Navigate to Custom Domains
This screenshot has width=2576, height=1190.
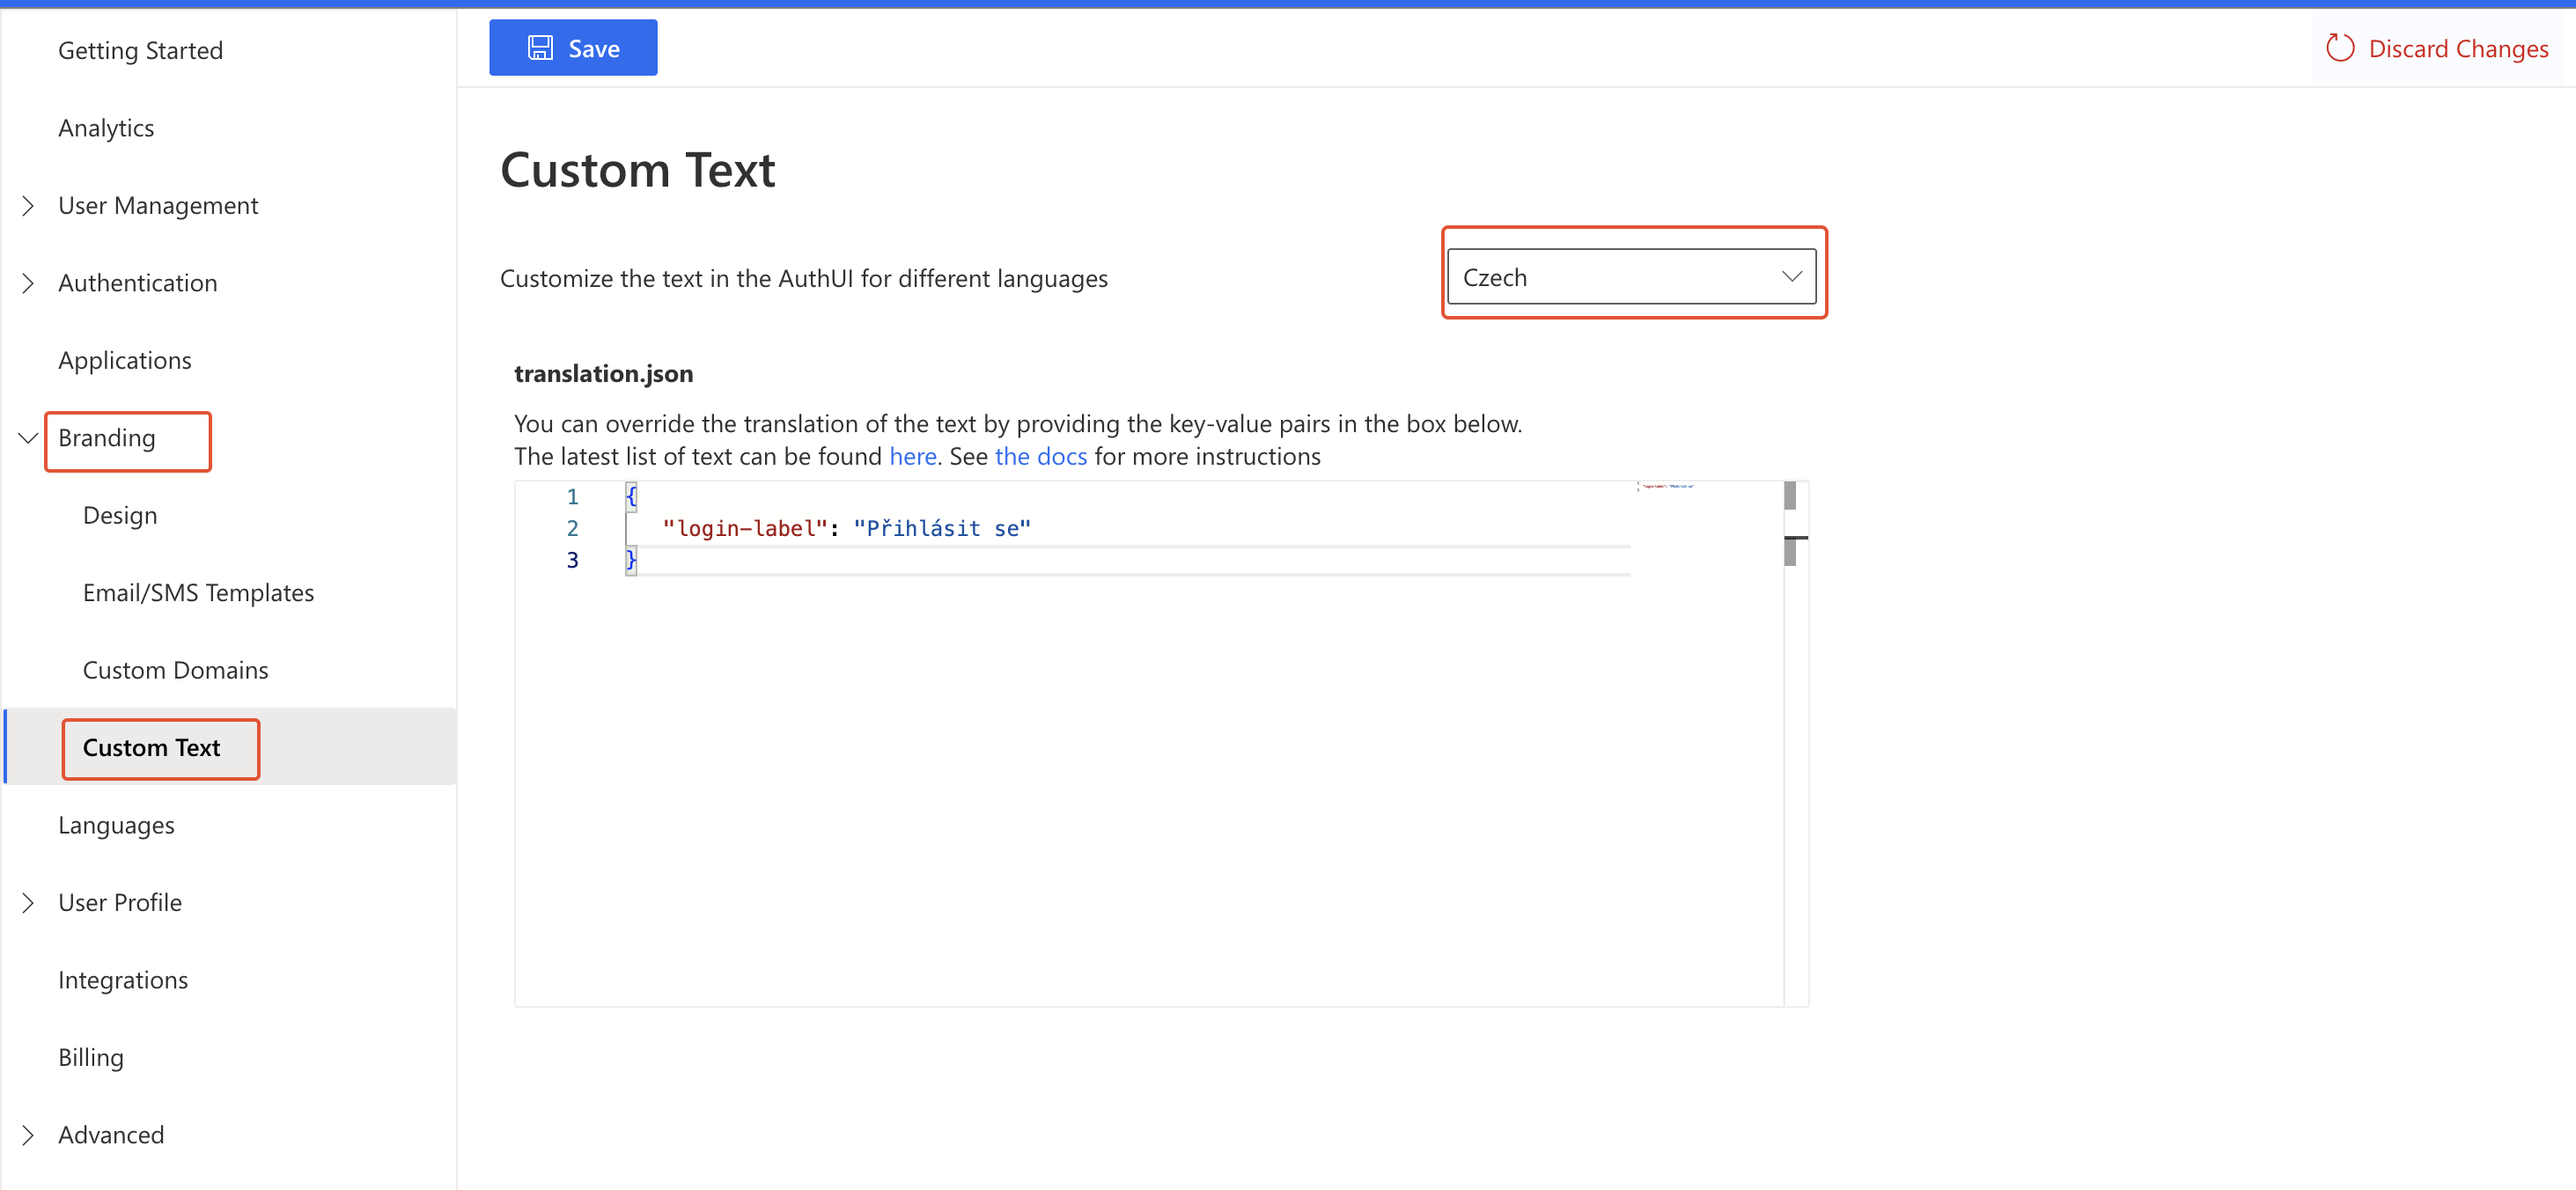coord(175,670)
